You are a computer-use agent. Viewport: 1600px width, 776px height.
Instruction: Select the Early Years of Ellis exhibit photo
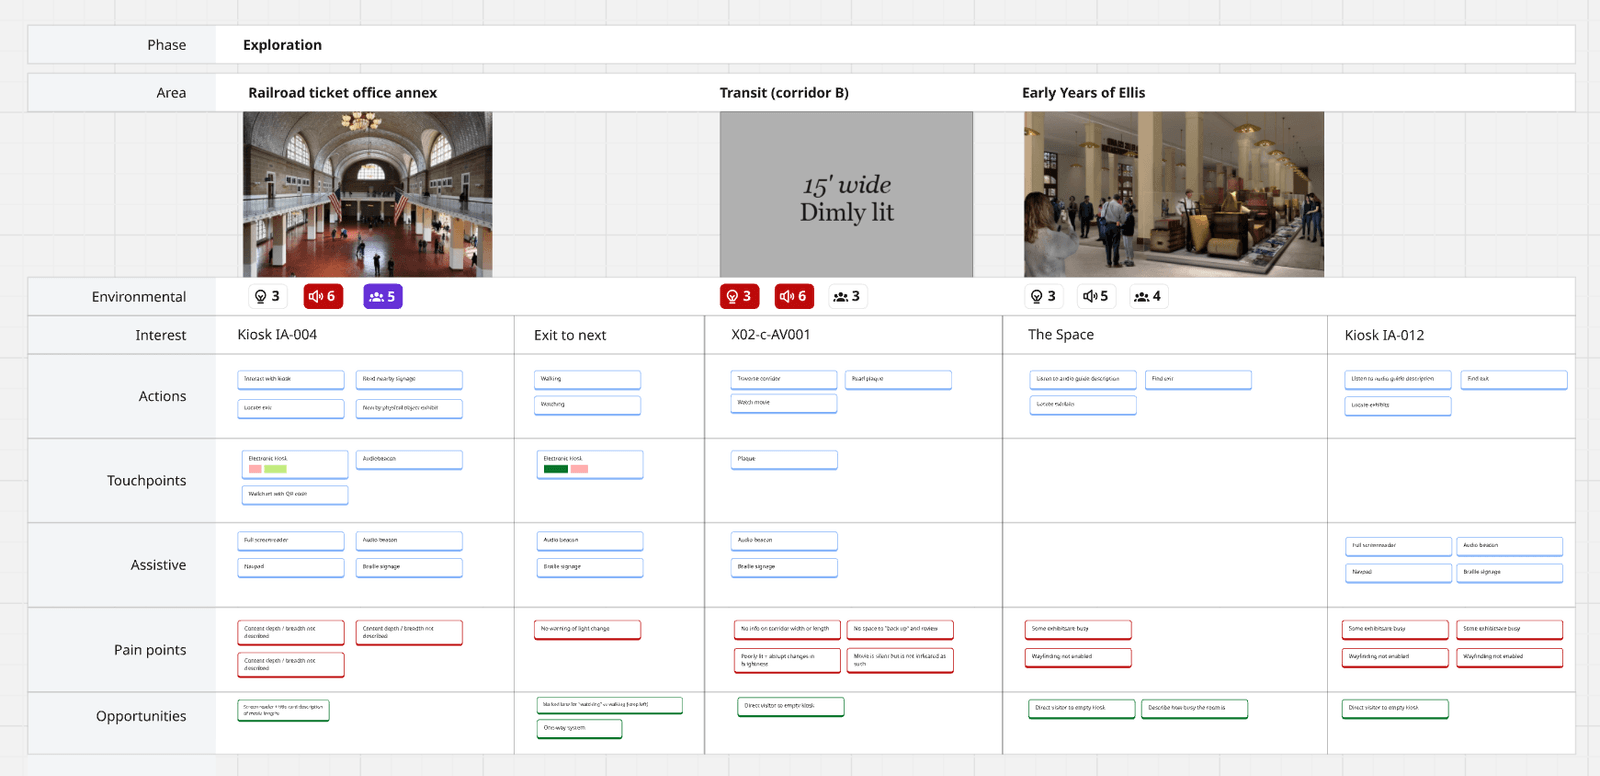pos(1174,194)
